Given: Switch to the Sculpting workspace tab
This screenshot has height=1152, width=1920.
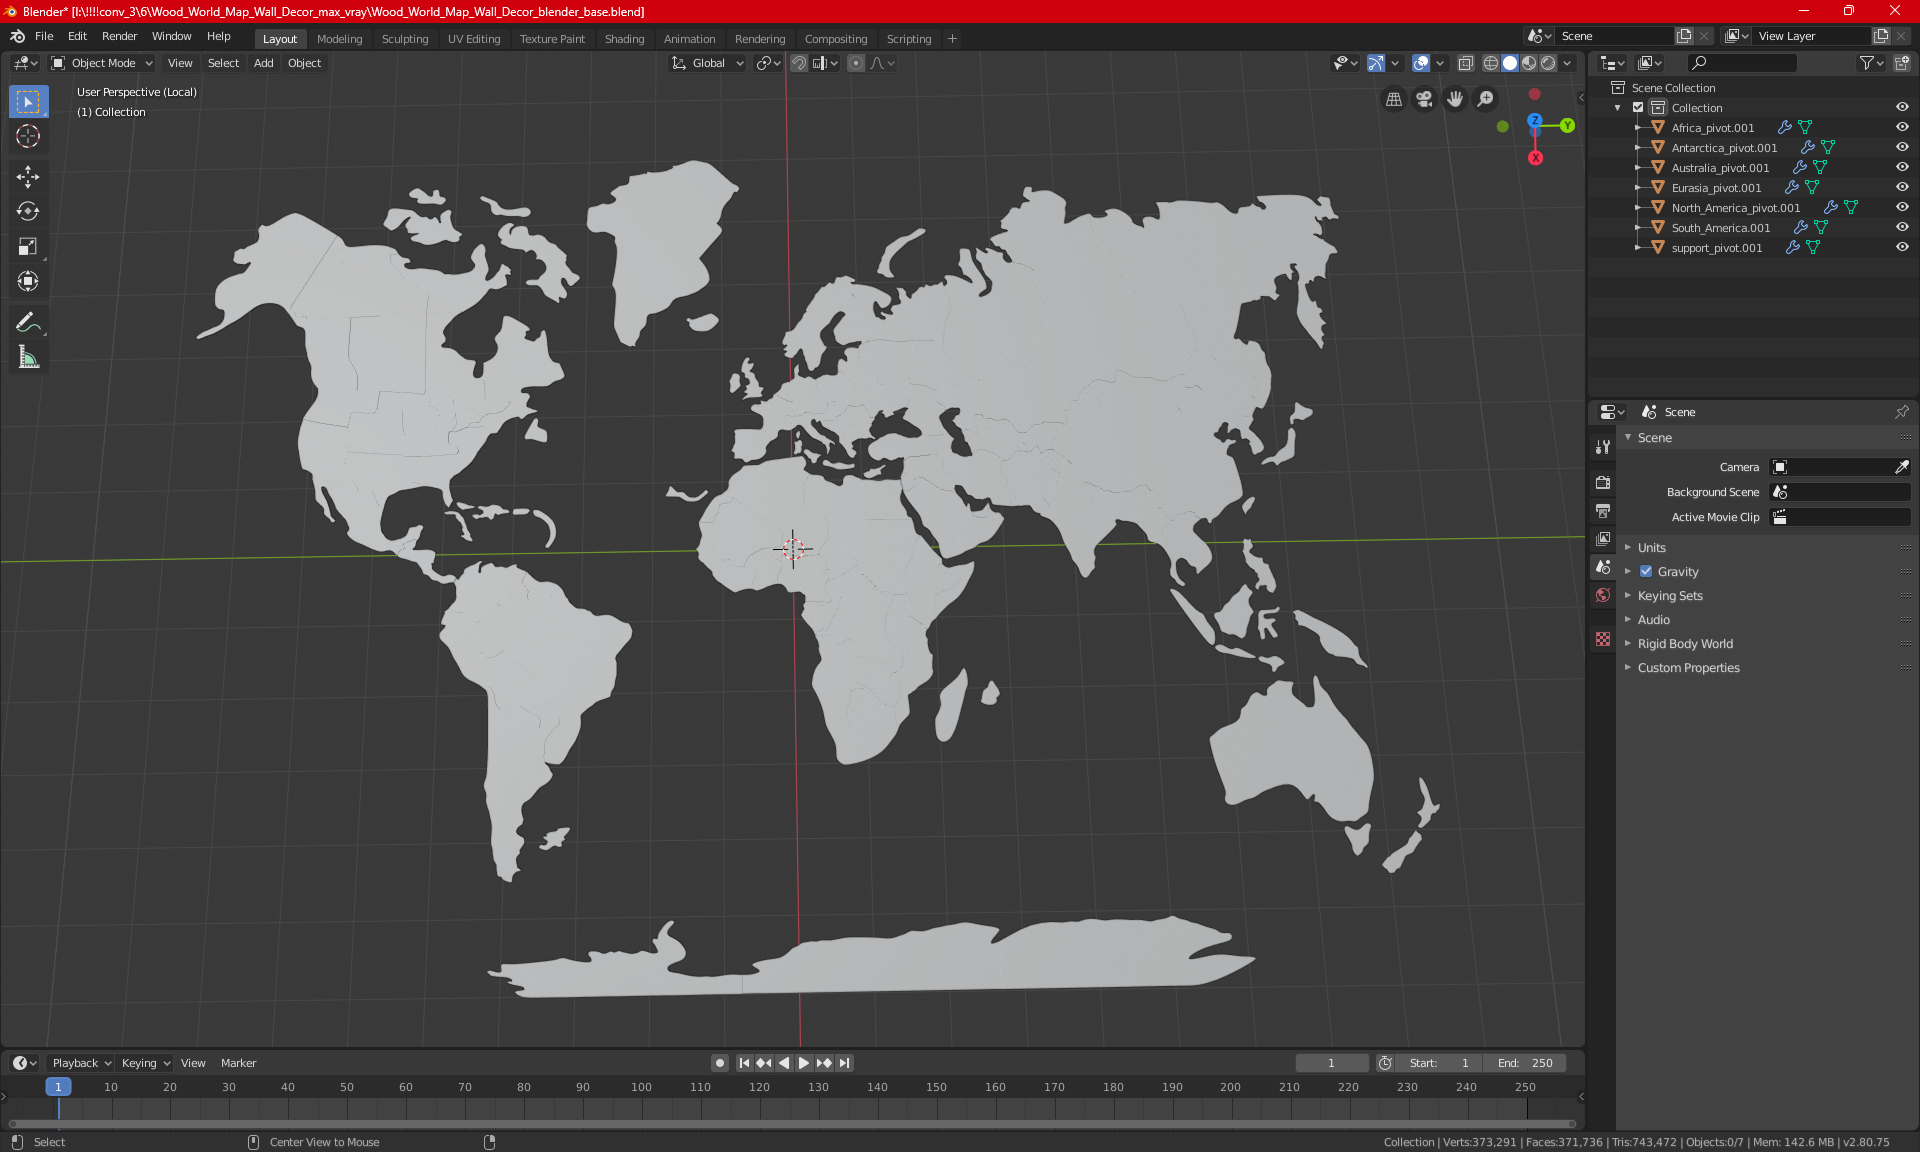Looking at the screenshot, I should (405, 39).
